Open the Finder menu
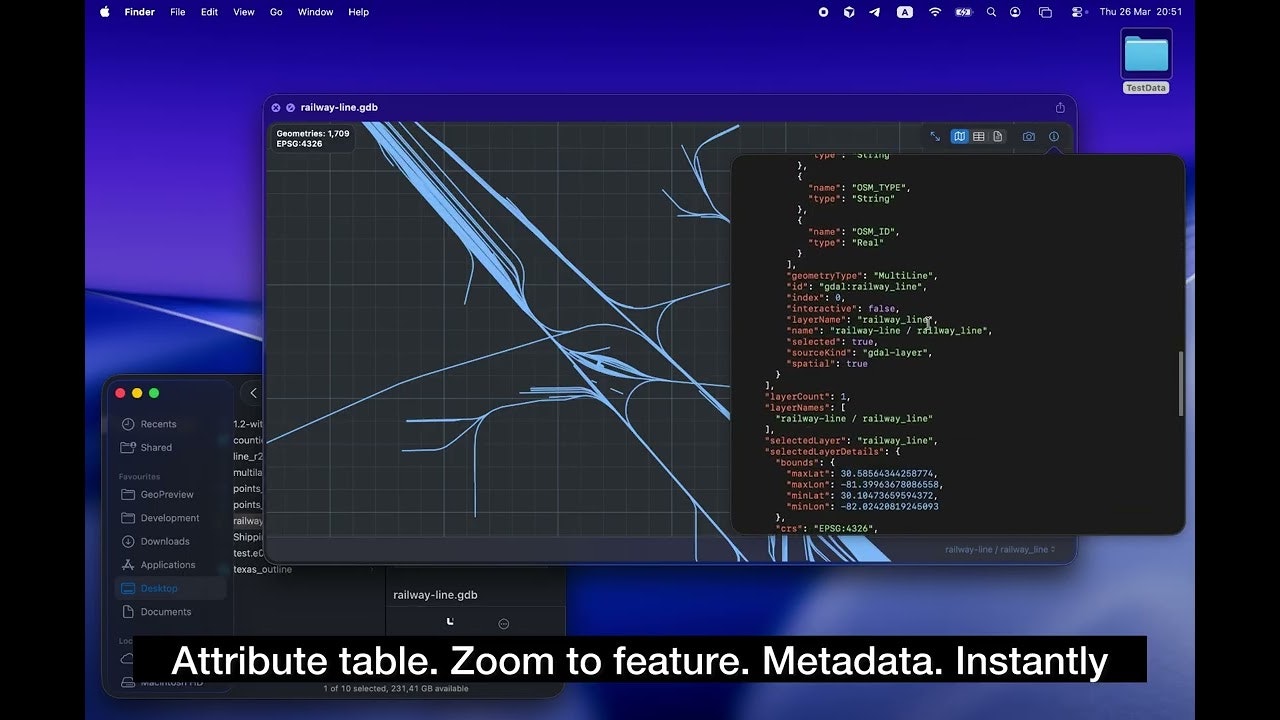Image resolution: width=1280 pixels, height=720 pixels. [139, 12]
